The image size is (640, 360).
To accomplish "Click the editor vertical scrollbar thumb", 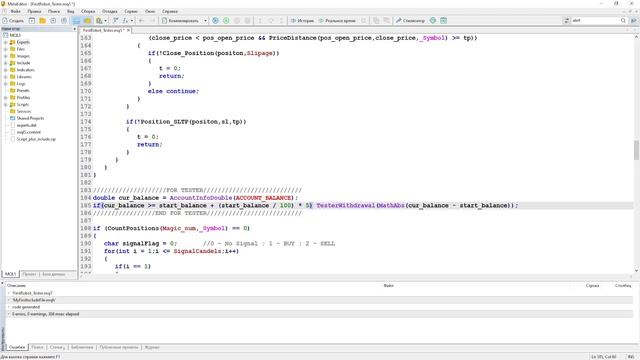I will click(636, 150).
